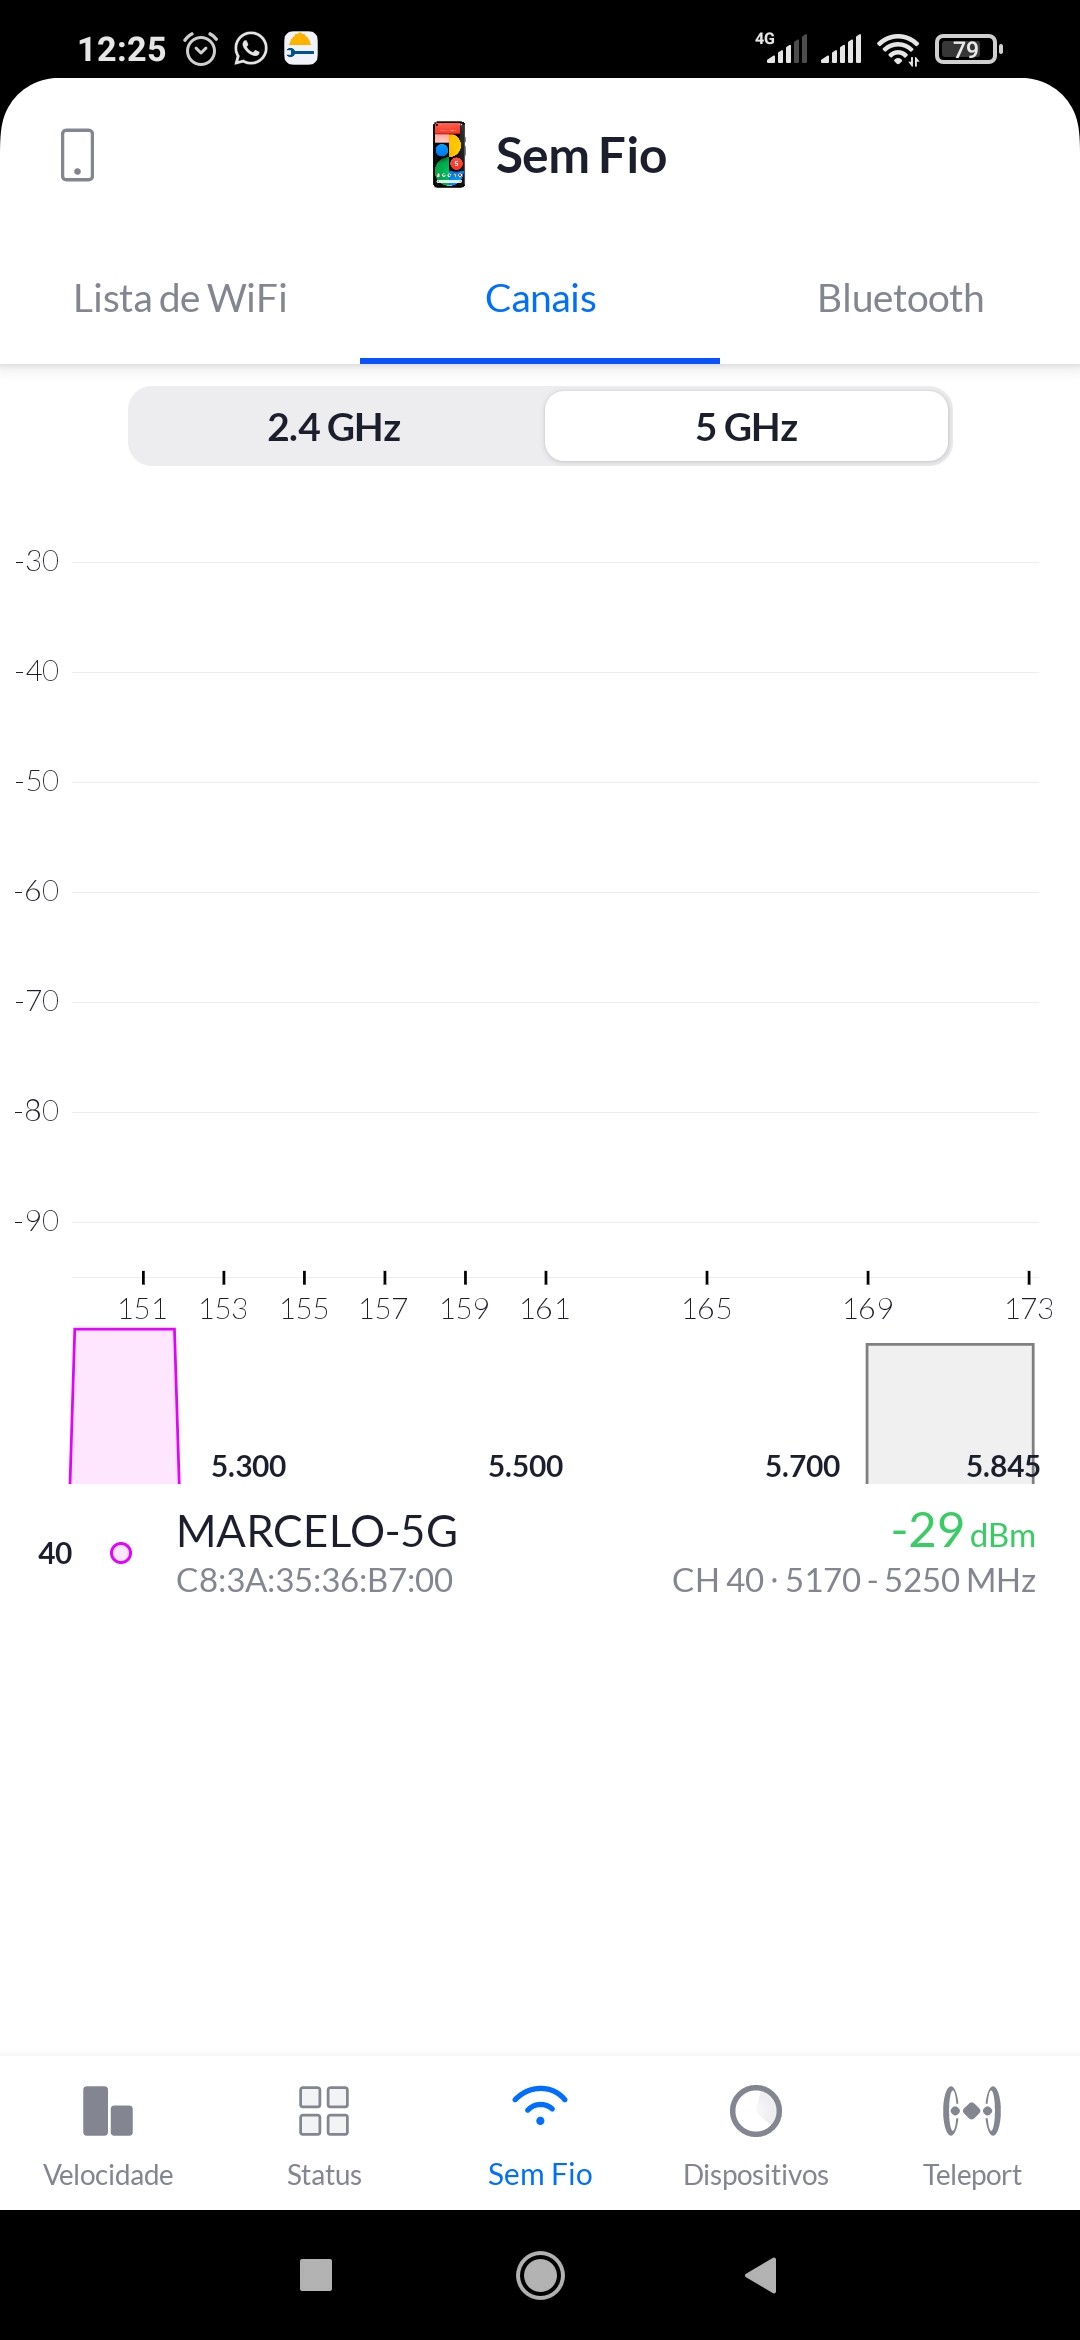The image size is (1080, 2340).
Task: Tap the phone image beside Sem Fio title
Action: 449,155
